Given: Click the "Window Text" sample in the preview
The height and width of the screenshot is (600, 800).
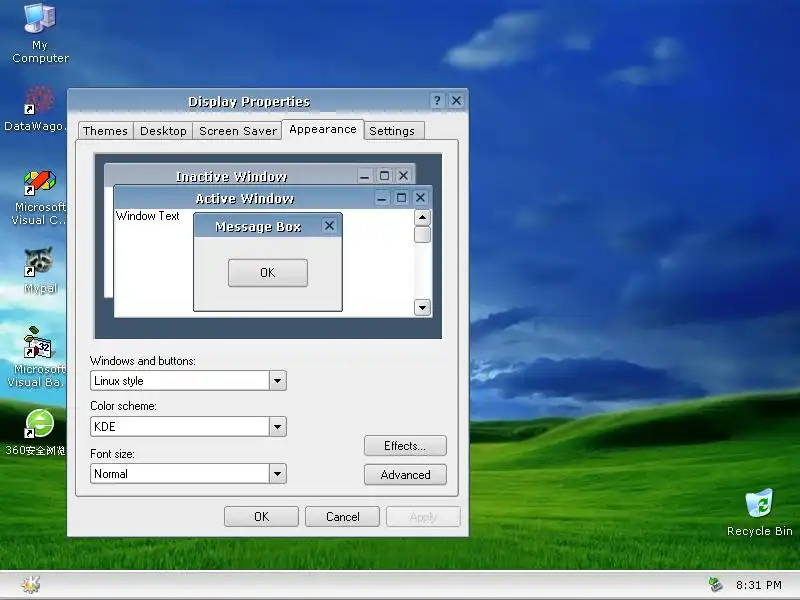Looking at the screenshot, I should (x=147, y=216).
